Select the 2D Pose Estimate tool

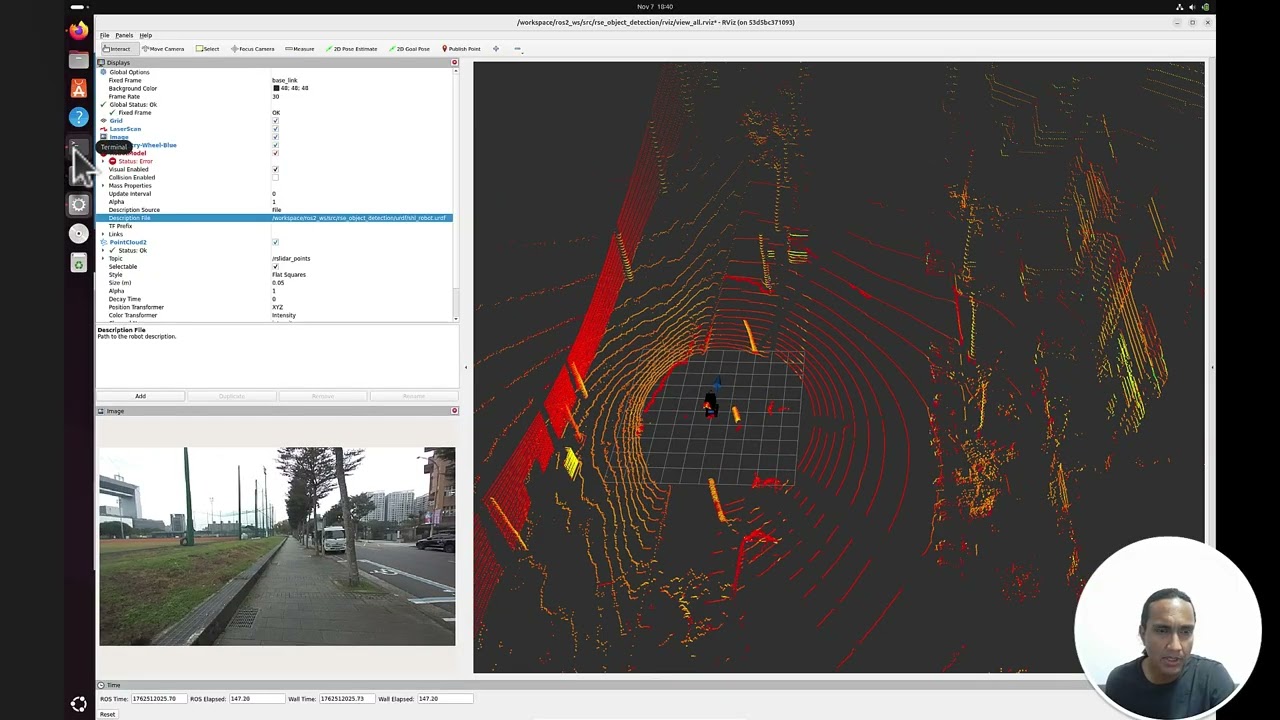pos(351,48)
